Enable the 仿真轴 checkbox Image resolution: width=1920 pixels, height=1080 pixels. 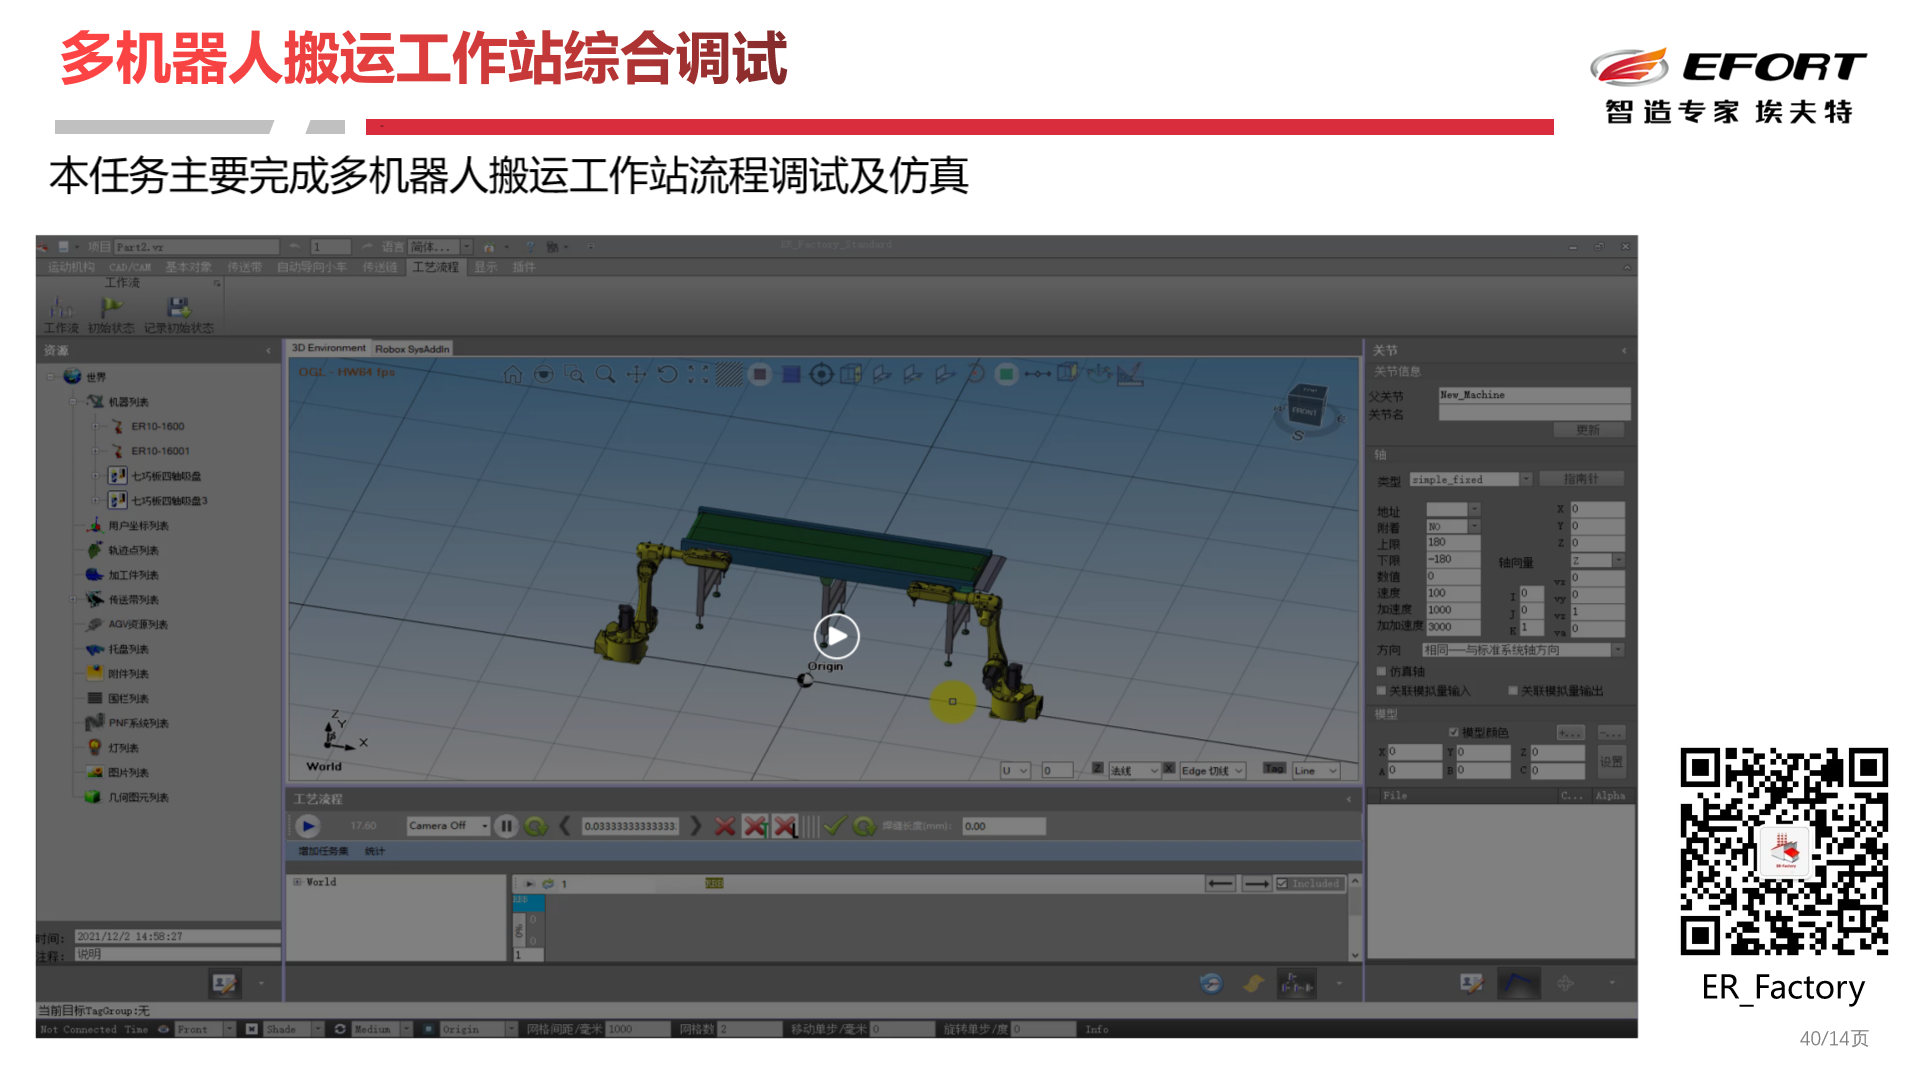tap(1382, 671)
